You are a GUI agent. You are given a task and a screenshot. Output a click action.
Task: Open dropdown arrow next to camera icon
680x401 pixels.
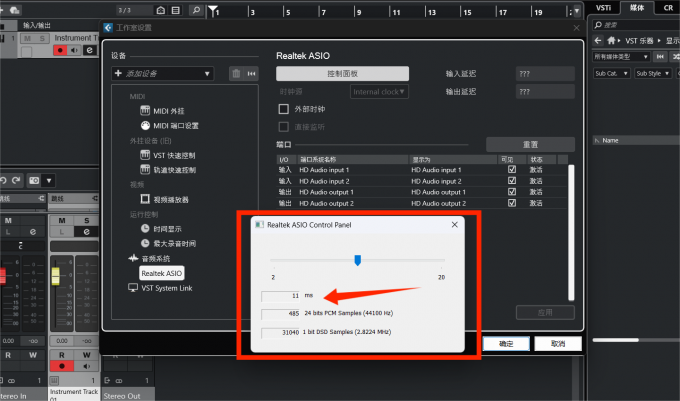[49, 180]
